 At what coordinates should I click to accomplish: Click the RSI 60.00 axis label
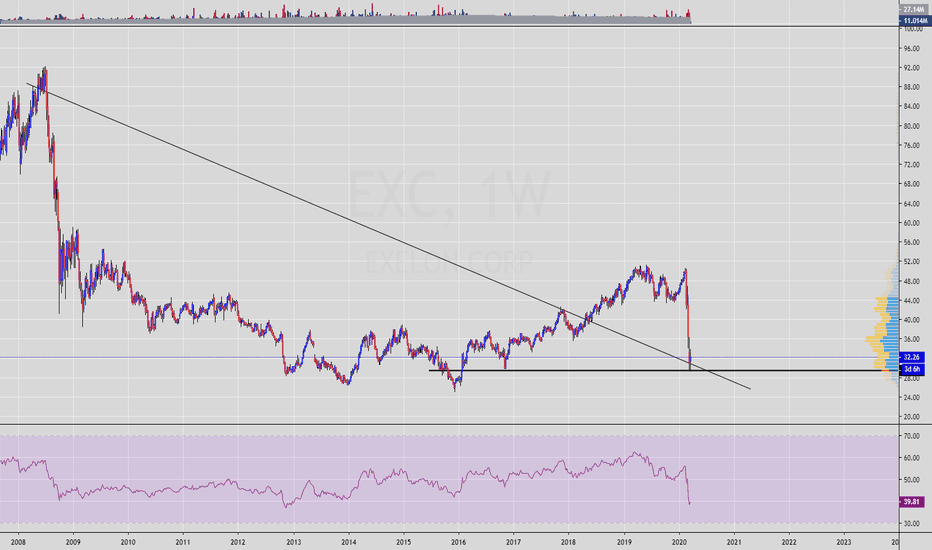912,458
